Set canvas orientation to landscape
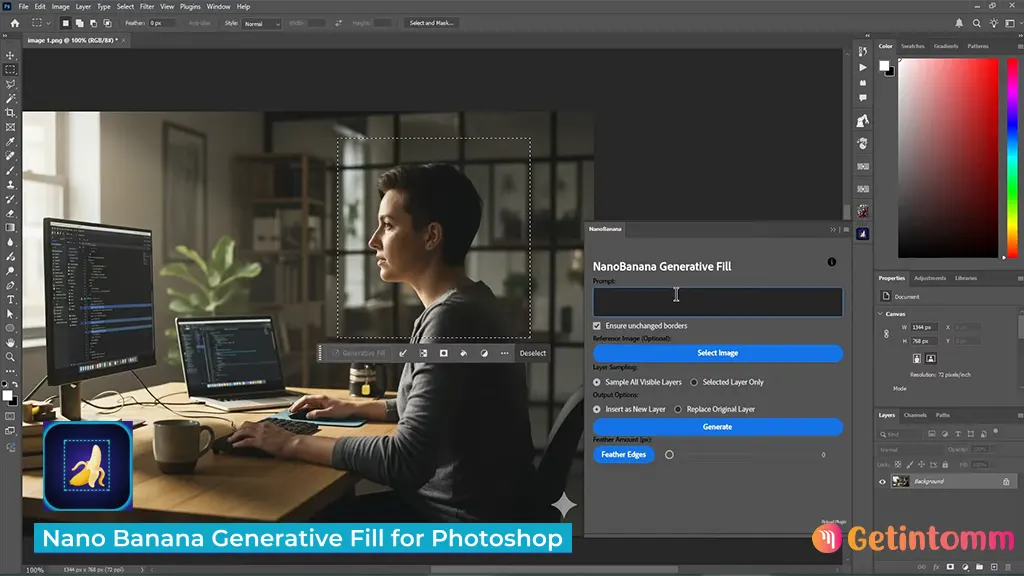Viewport: 1024px width, 576px height. point(931,359)
